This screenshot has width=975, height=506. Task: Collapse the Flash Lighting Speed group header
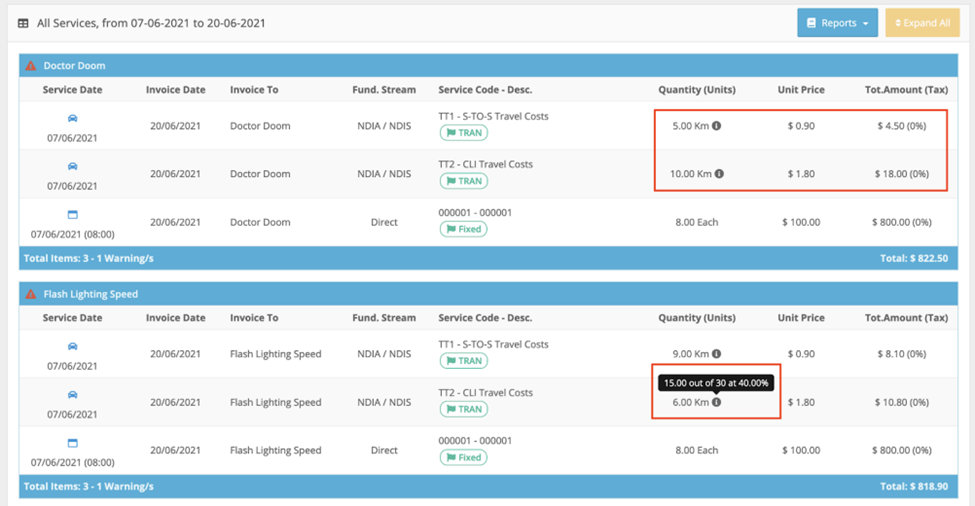point(488,293)
